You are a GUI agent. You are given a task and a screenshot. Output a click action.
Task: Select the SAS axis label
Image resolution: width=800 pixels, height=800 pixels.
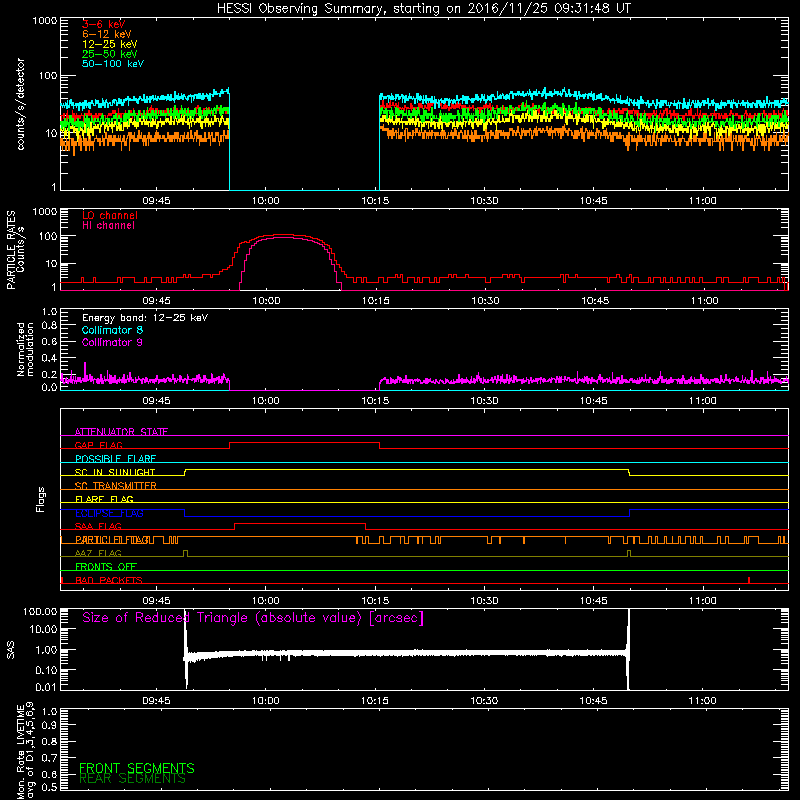11,650
